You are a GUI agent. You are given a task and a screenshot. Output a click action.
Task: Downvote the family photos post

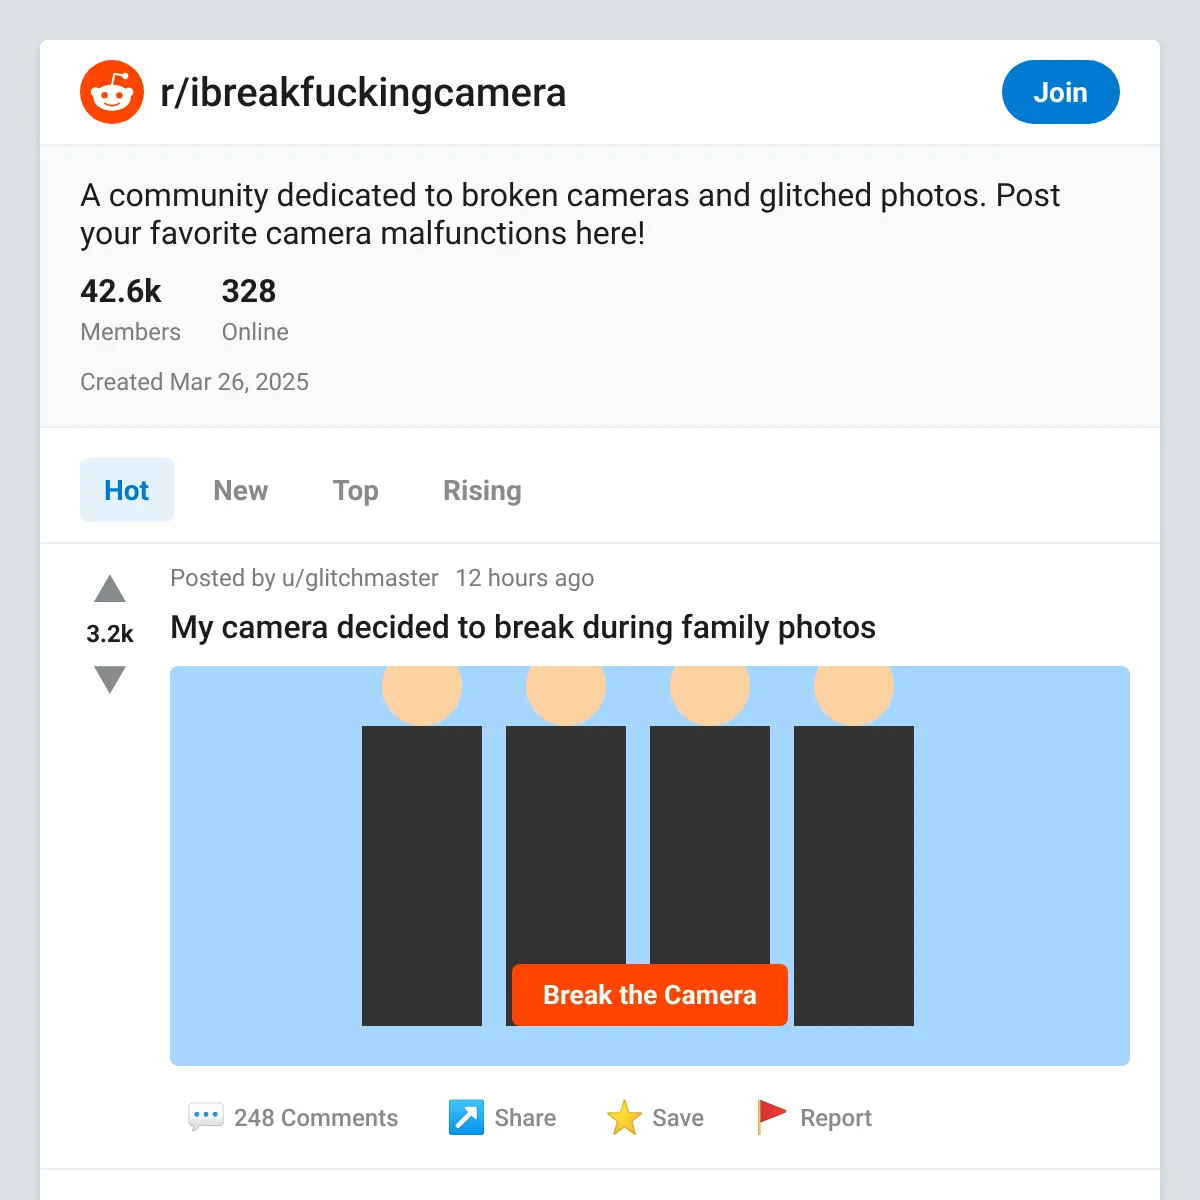point(110,680)
